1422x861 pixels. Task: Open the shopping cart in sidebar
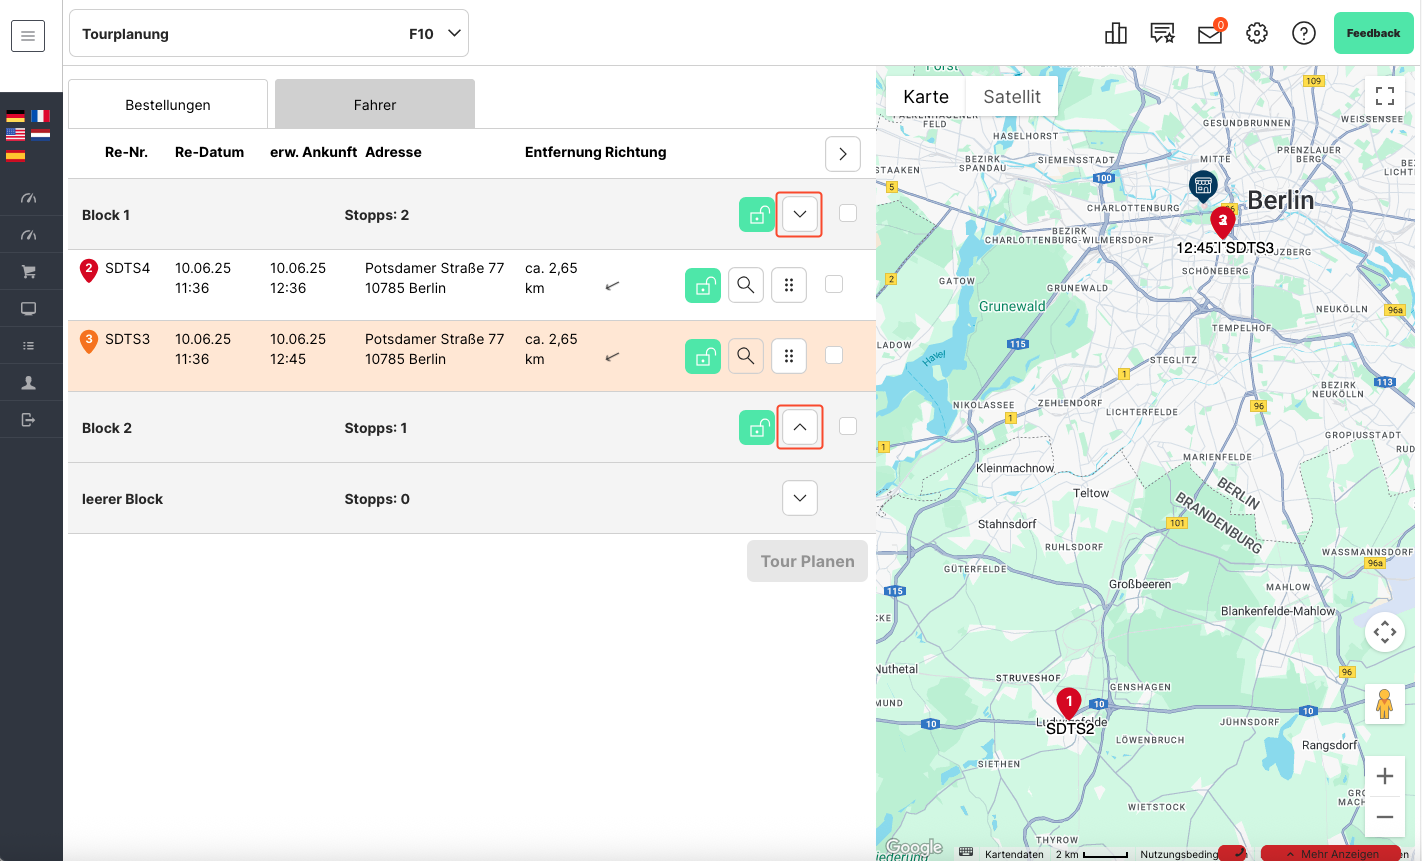tap(29, 272)
